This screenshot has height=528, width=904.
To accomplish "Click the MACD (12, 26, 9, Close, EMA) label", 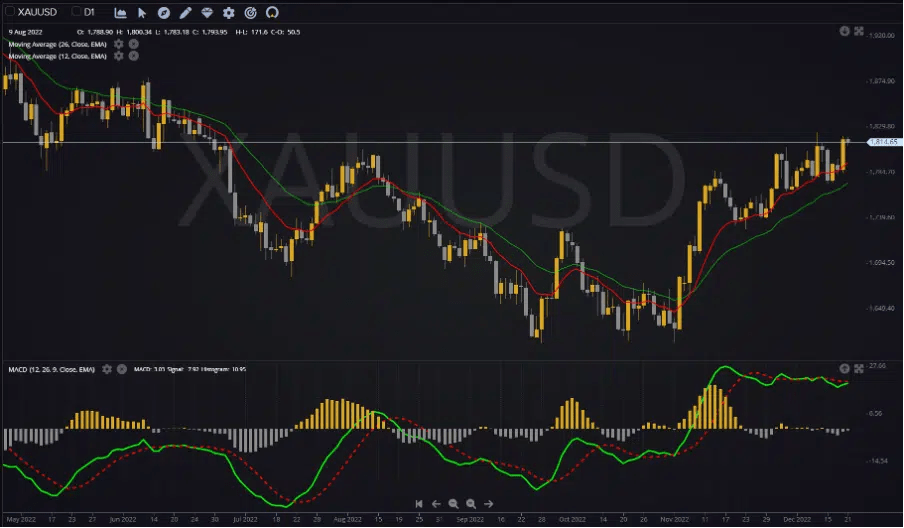I will coord(51,369).
